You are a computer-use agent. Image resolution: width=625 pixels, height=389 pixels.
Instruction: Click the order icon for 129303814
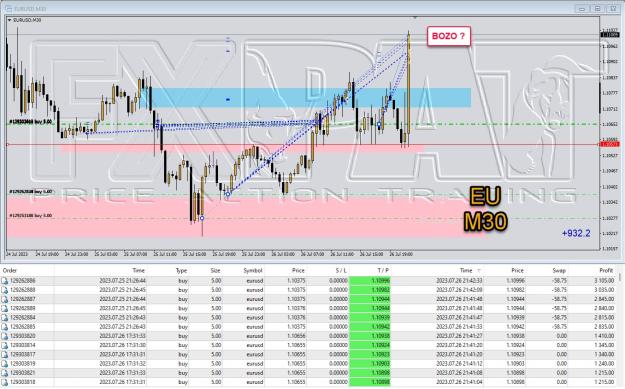pos(5,345)
